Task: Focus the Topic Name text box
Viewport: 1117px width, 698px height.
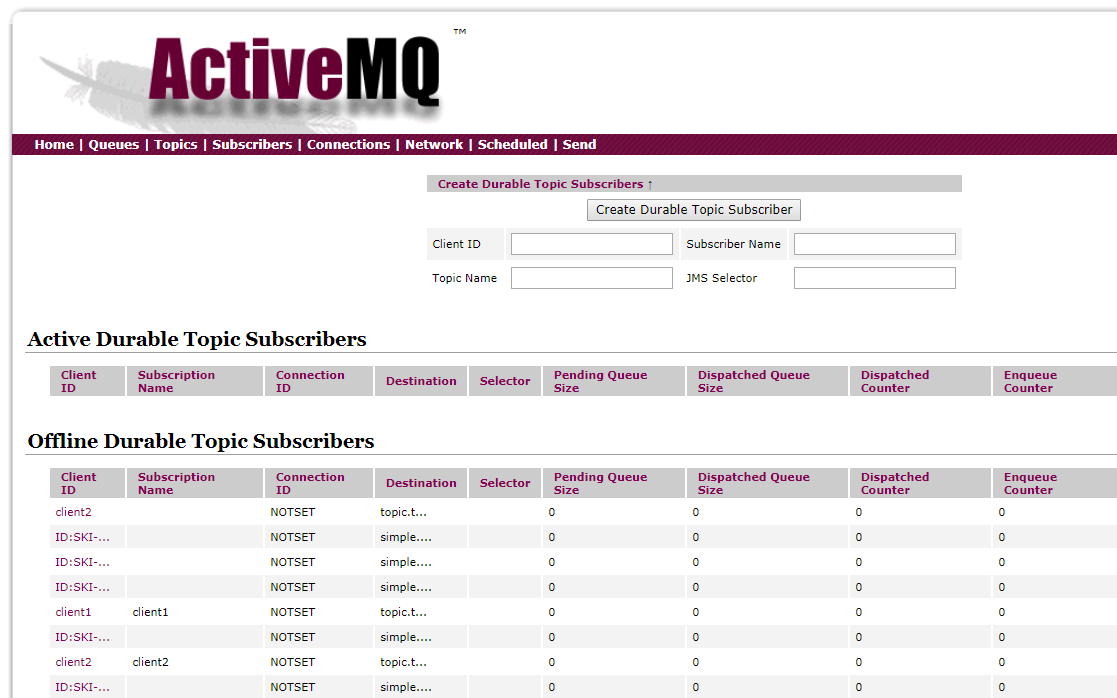Action: coord(591,277)
